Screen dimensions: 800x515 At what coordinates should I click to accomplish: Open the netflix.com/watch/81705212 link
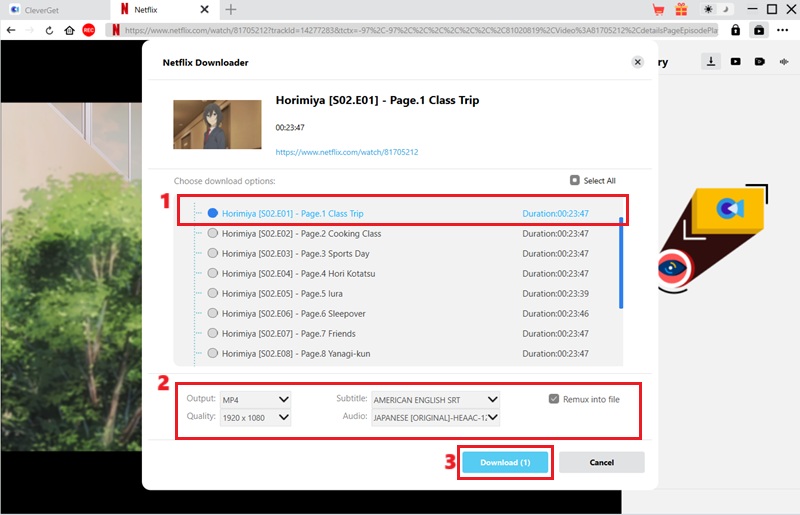pyautogui.click(x=347, y=152)
